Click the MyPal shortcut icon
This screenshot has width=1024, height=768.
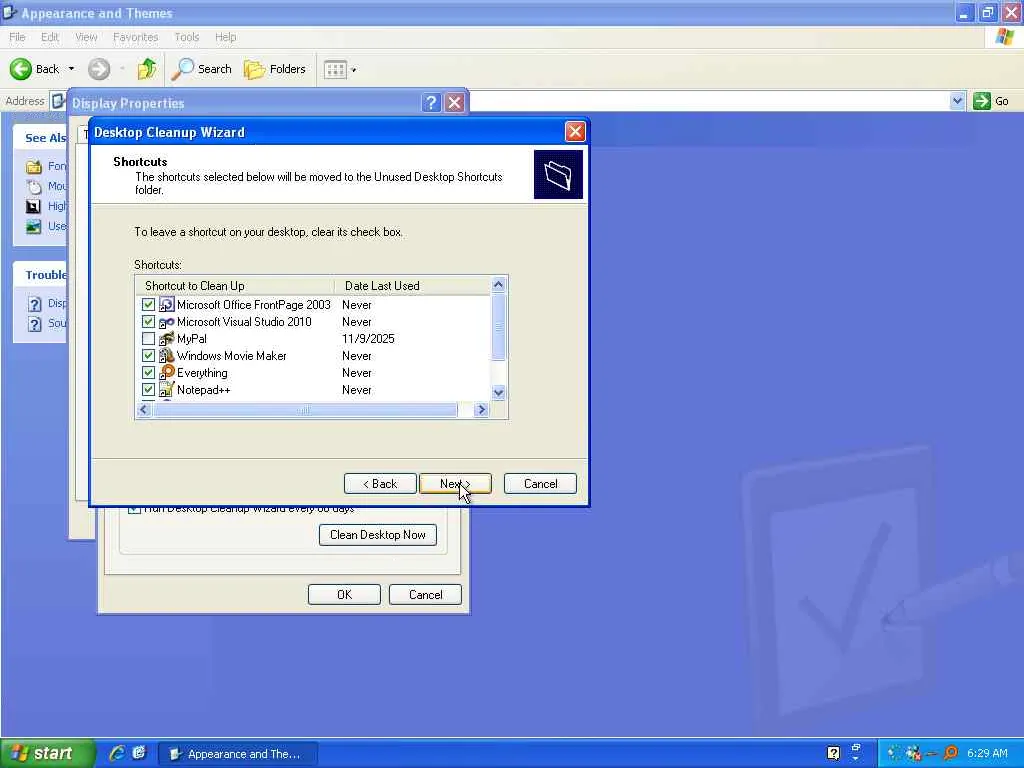click(167, 338)
